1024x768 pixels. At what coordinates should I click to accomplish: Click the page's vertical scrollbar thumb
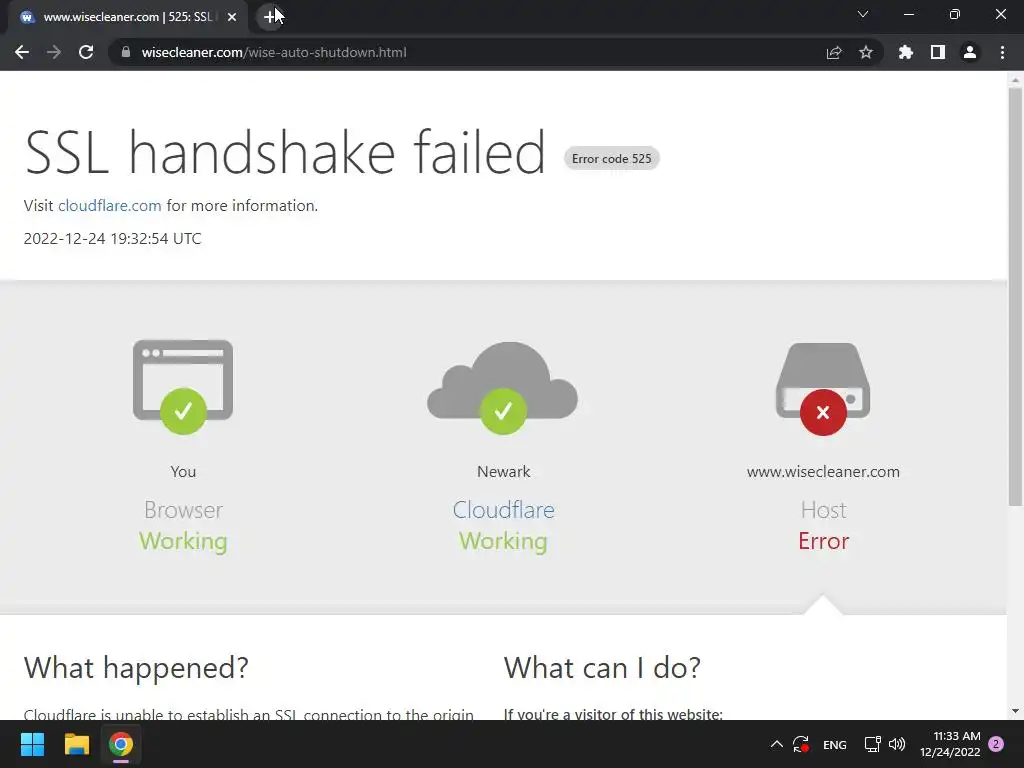pyautogui.click(x=1015, y=297)
